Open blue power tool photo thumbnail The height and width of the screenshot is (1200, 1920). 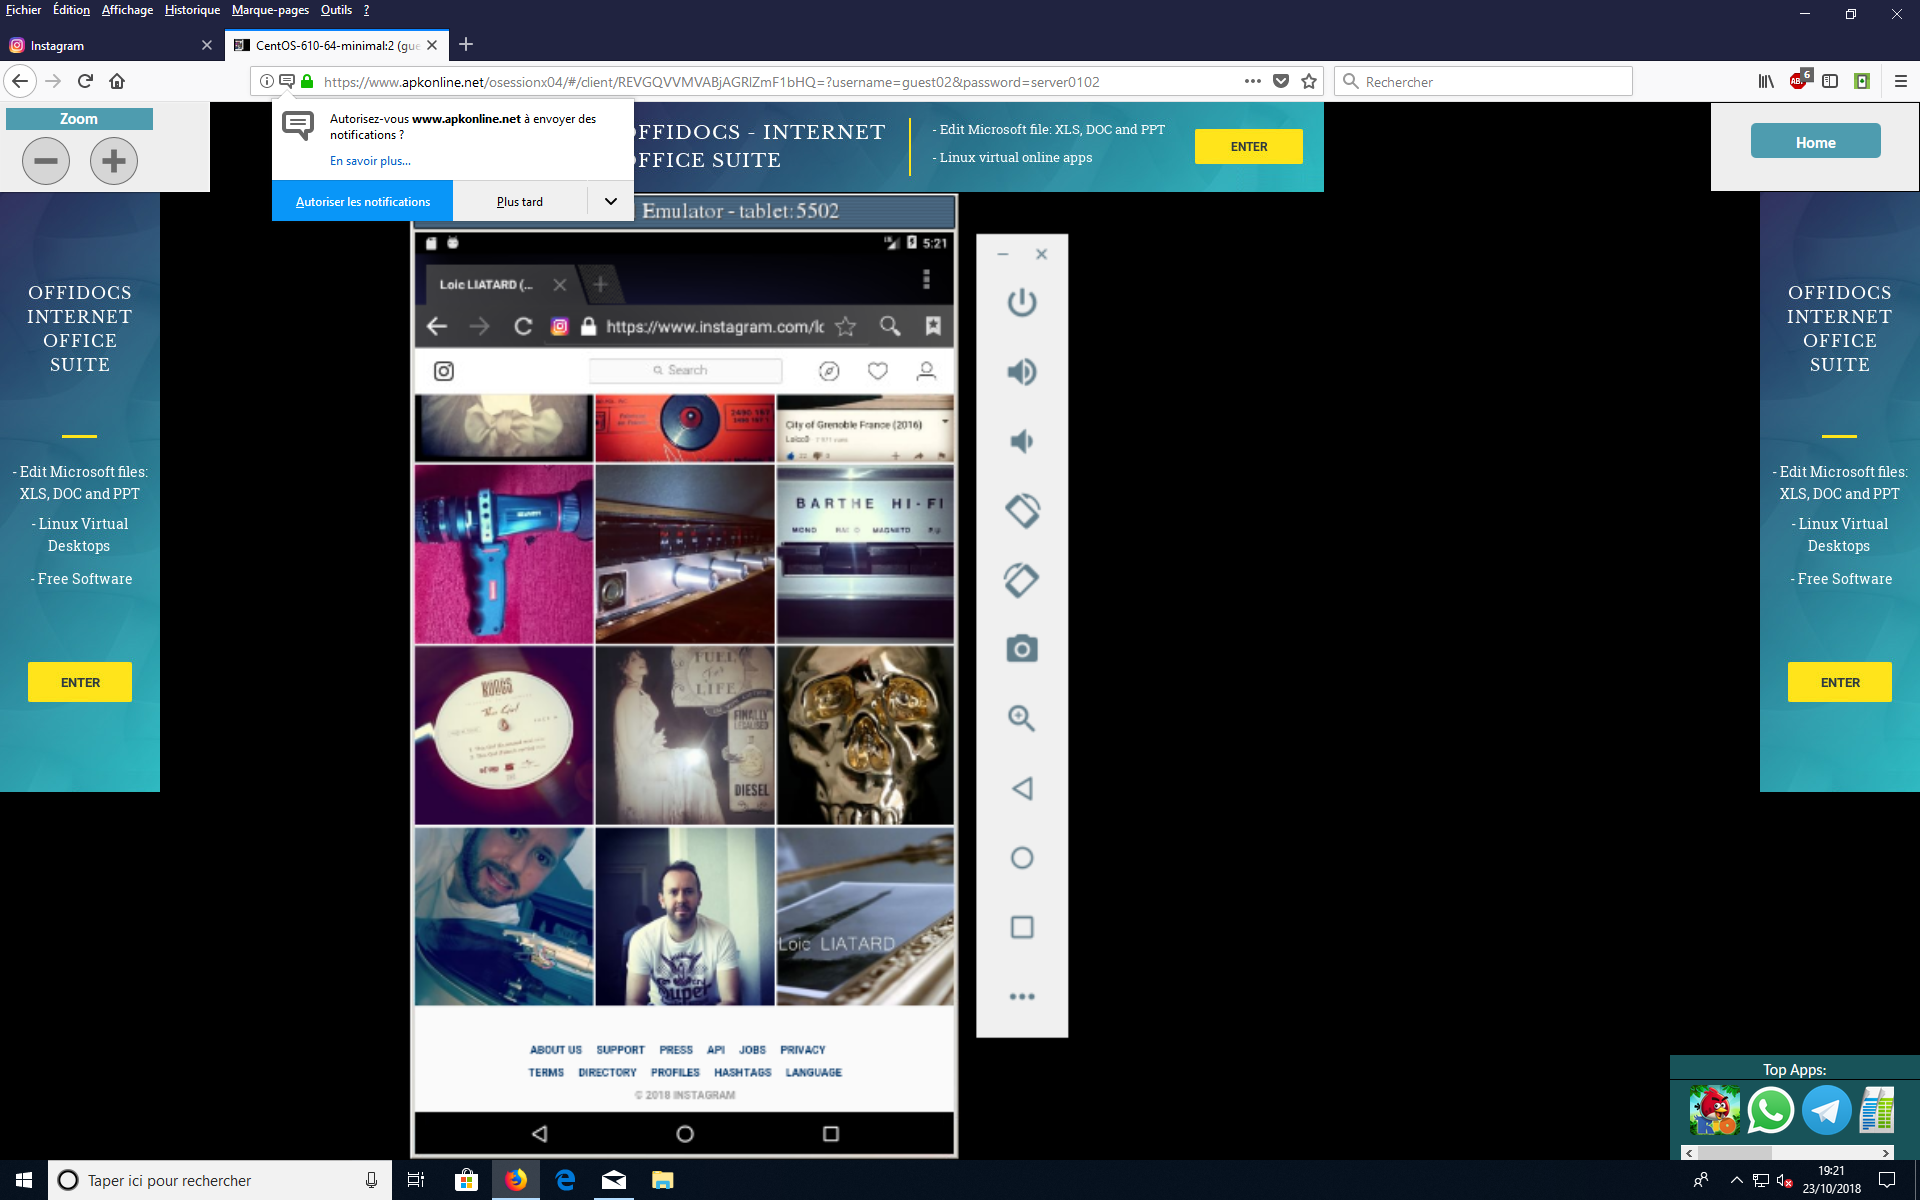(x=504, y=553)
